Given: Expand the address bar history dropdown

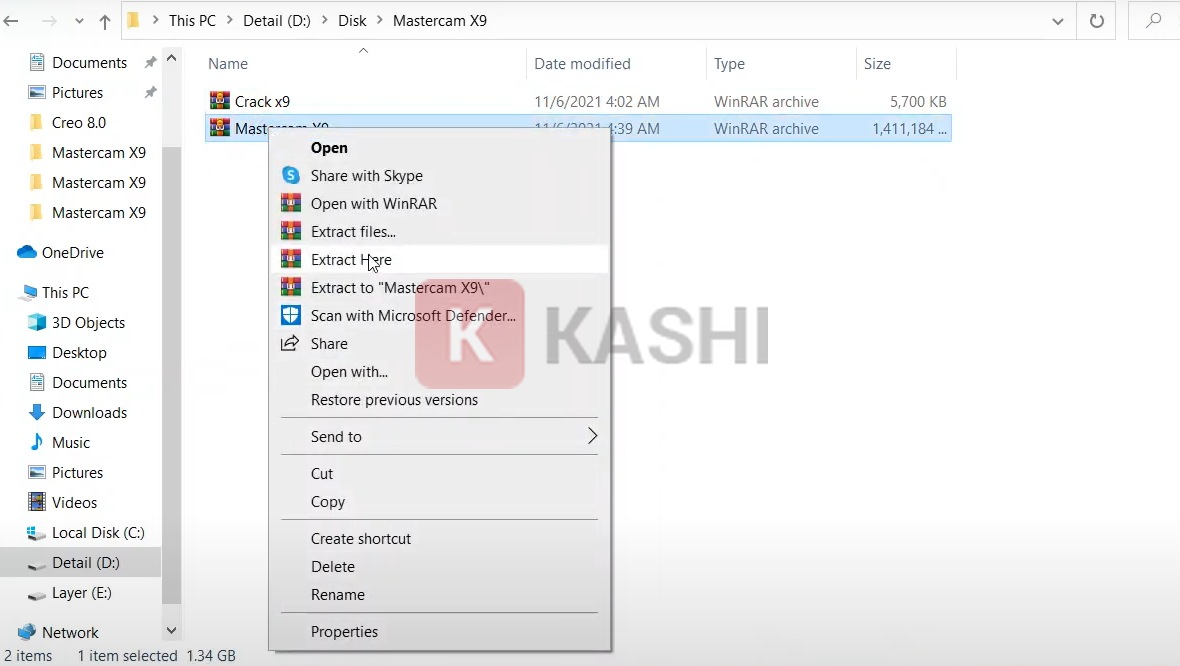Looking at the screenshot, I should tap(1058, 21).
